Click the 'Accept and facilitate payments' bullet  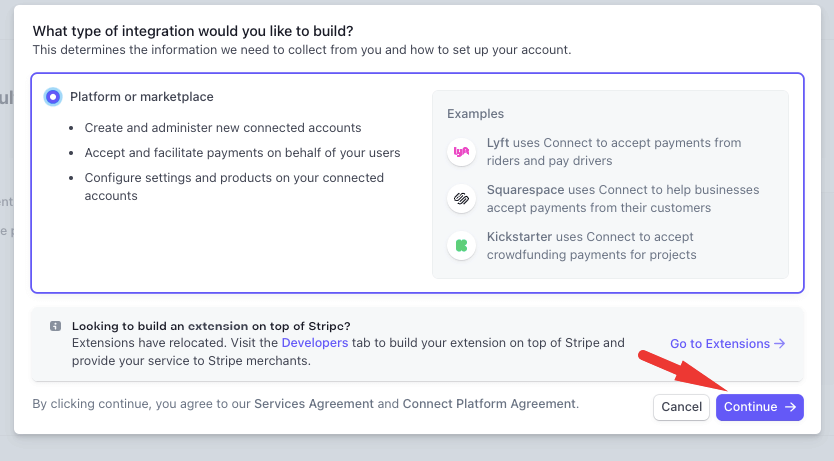click(242, 153)
